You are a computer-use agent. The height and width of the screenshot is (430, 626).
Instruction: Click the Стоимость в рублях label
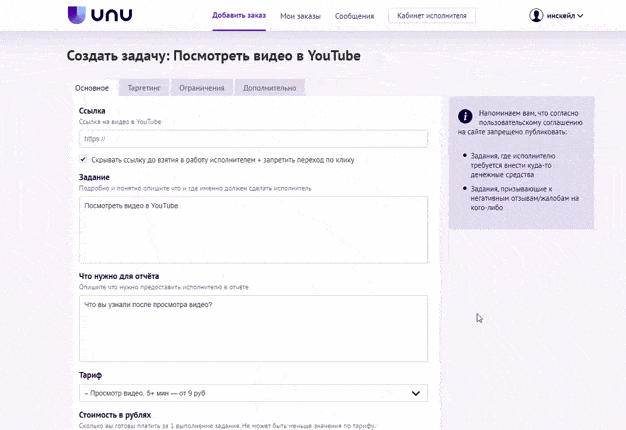pyautogui.click(x=115, y=415)
